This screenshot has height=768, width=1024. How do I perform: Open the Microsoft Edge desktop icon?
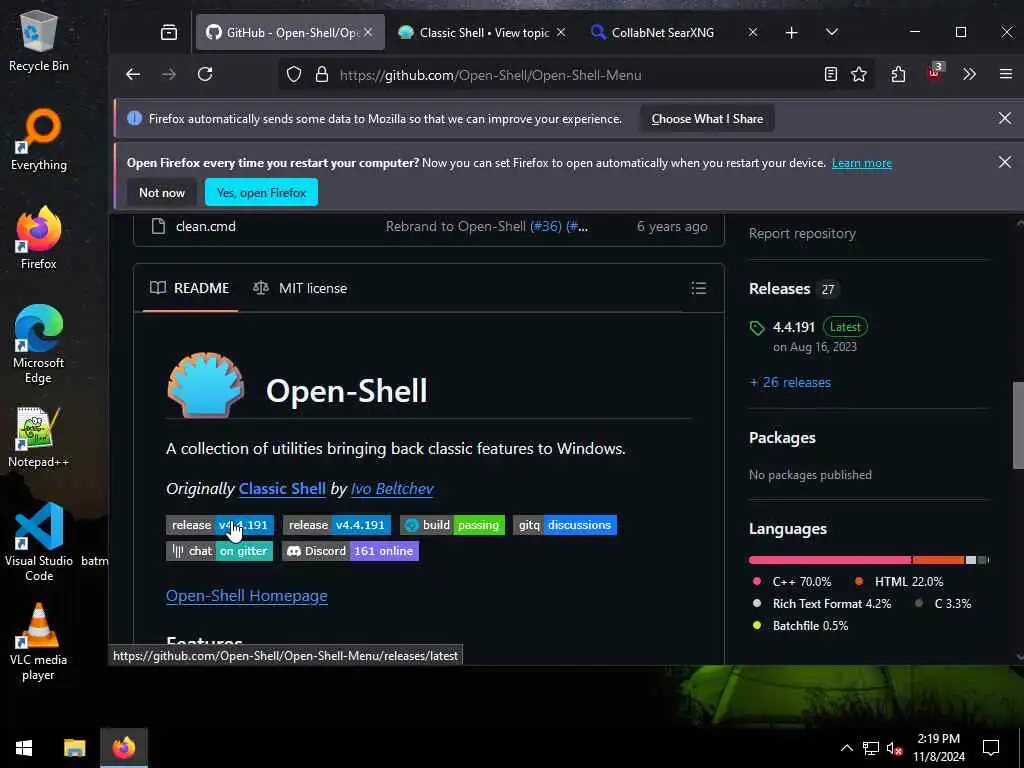pyautogui.click(x=39, y=345)
